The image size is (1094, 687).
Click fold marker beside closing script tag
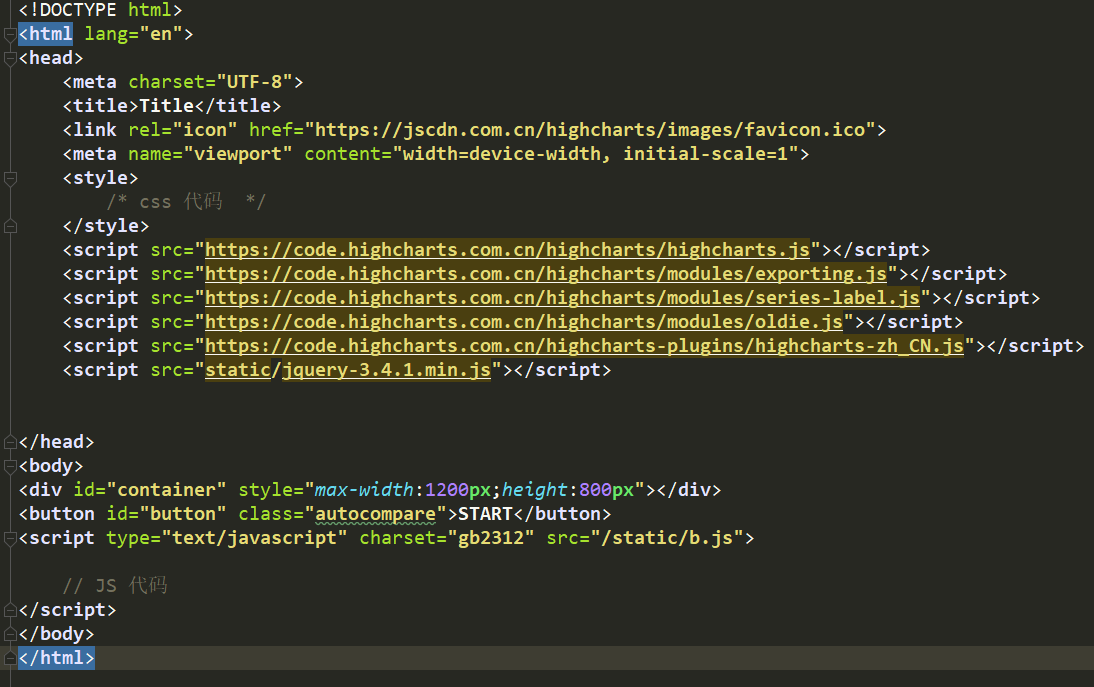click(x=10, y=610)
